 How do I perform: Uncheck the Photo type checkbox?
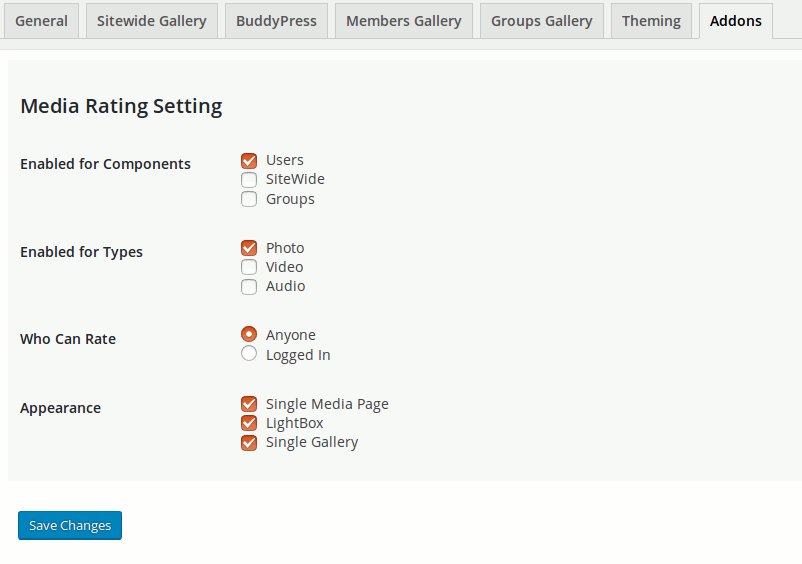249,248
